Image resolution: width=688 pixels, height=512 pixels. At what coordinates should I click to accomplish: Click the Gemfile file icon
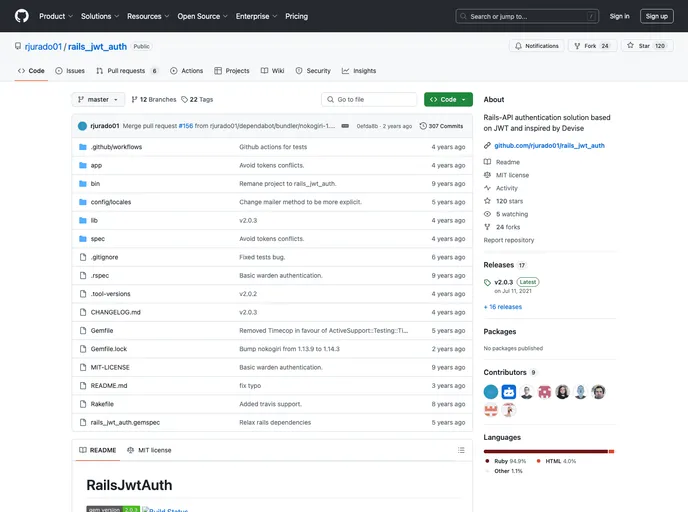point(82,331)
